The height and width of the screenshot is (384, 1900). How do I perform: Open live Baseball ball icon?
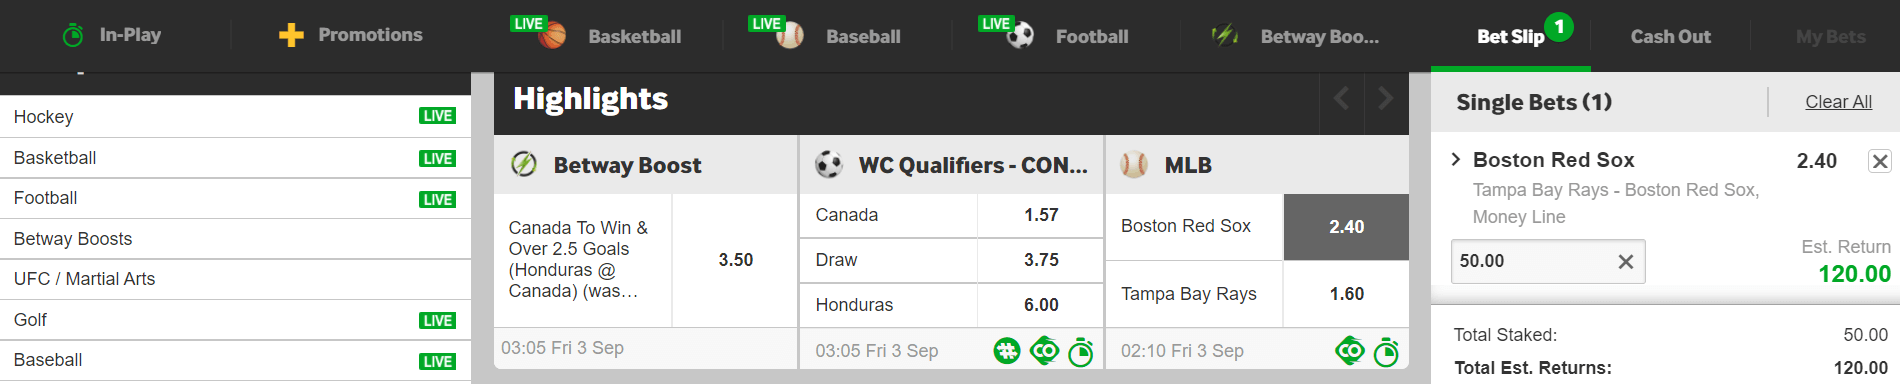pyautogui.click(x=790, y=36)
